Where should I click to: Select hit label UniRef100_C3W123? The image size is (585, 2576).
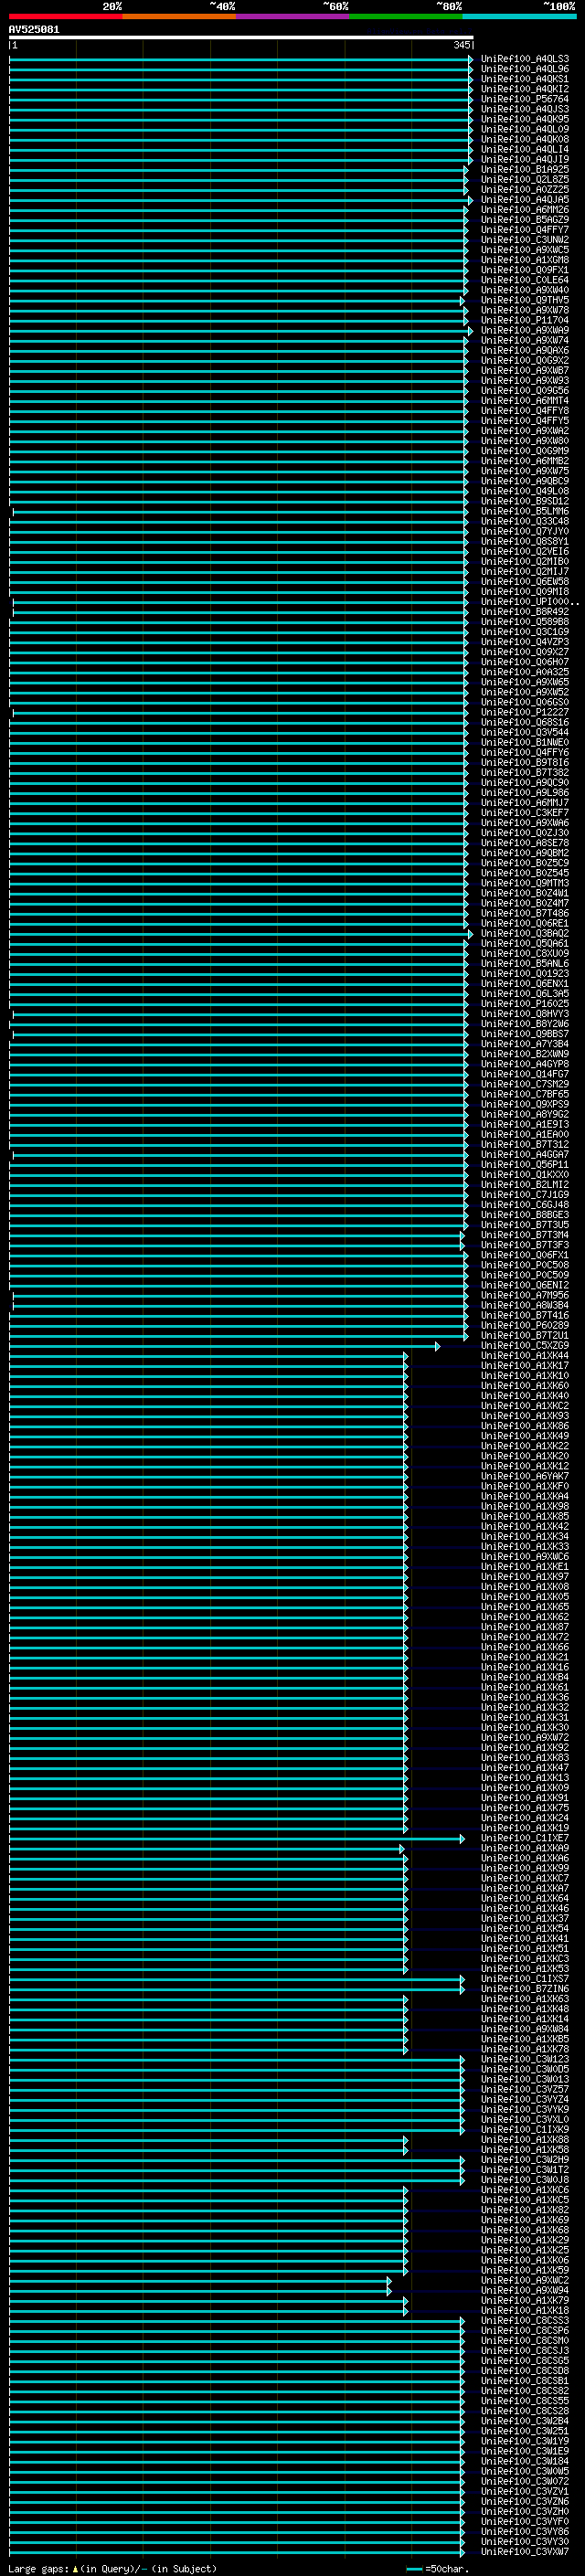tap(524, 2059)
